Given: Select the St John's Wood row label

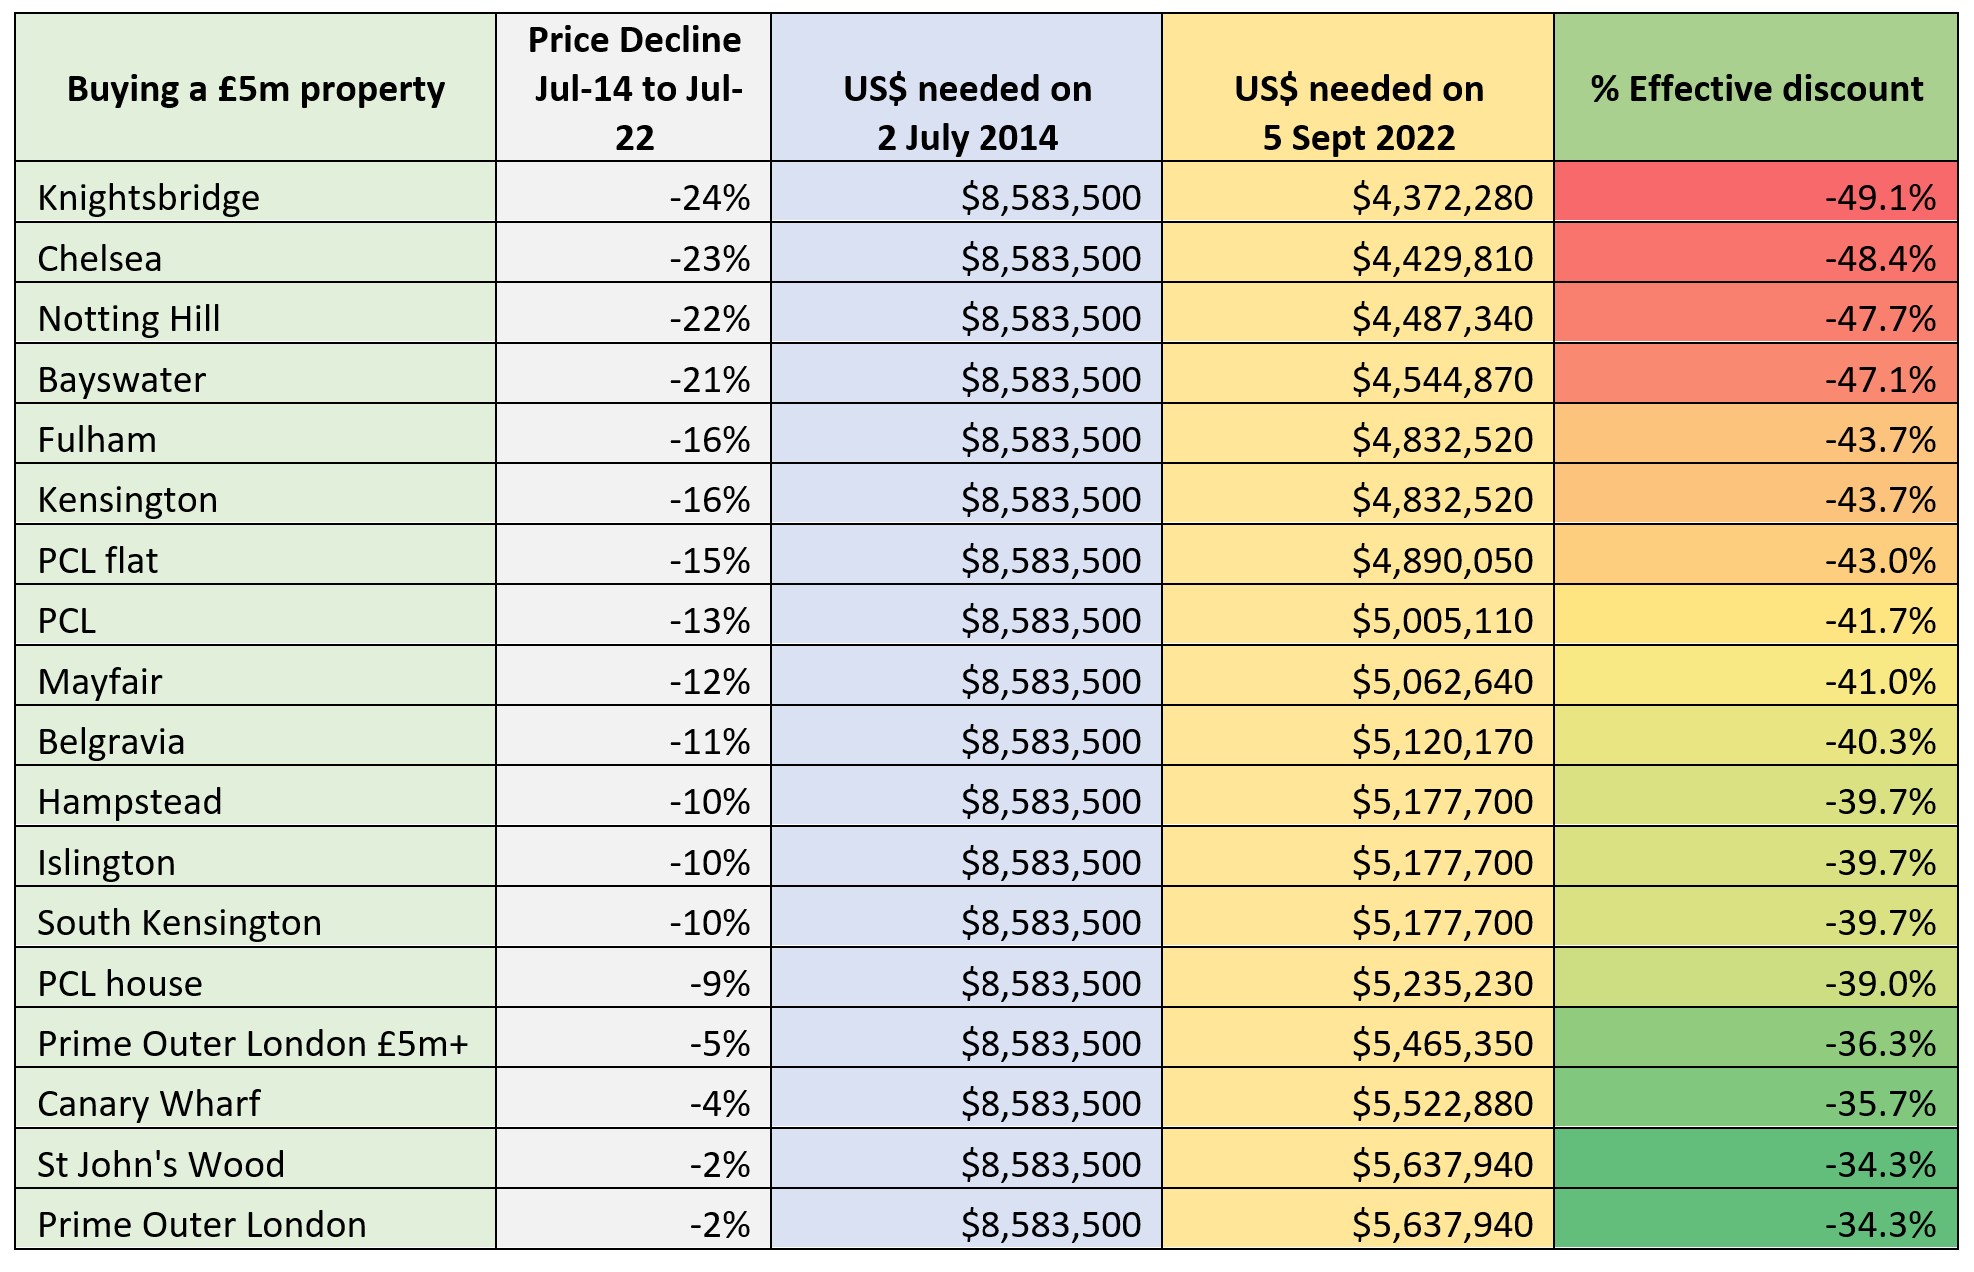Looking at the screenshot, I should pyautogui.click(x=161, y=1164).
